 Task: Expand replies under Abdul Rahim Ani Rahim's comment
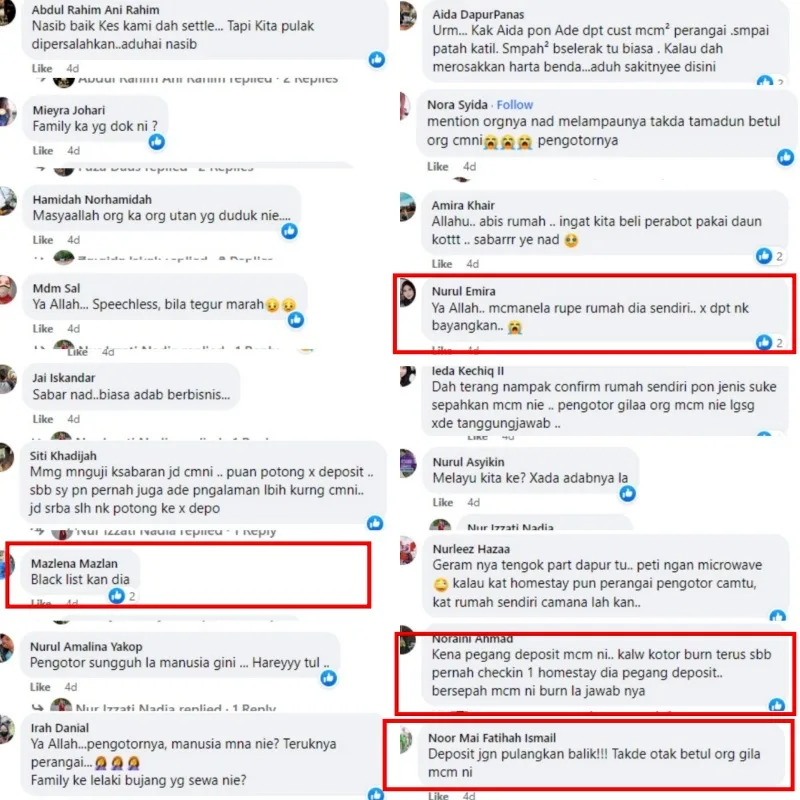(195, 80)
